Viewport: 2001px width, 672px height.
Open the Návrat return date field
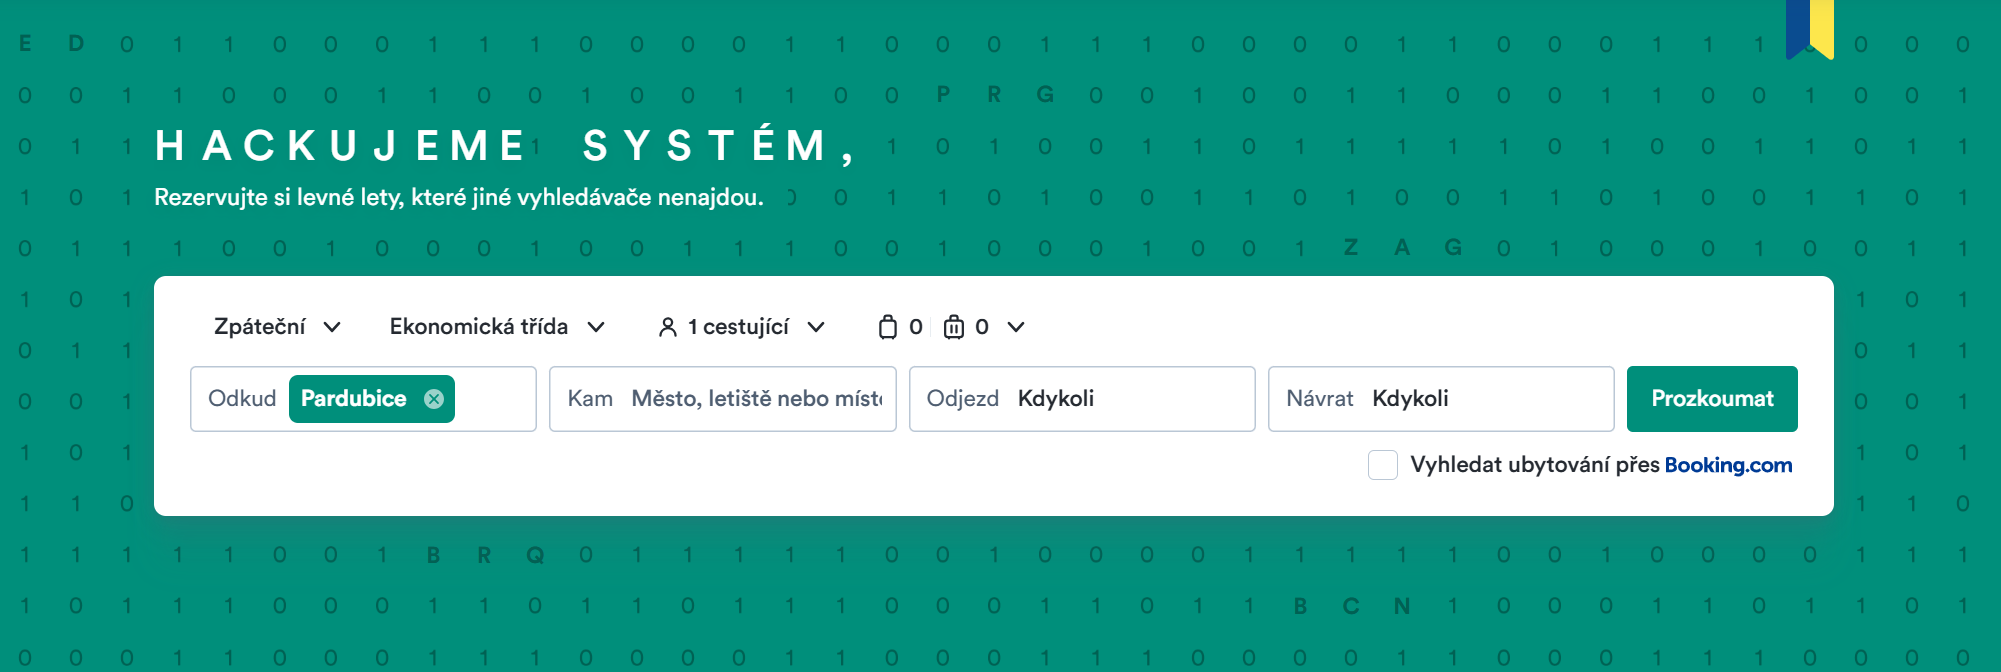[1440, 399]
